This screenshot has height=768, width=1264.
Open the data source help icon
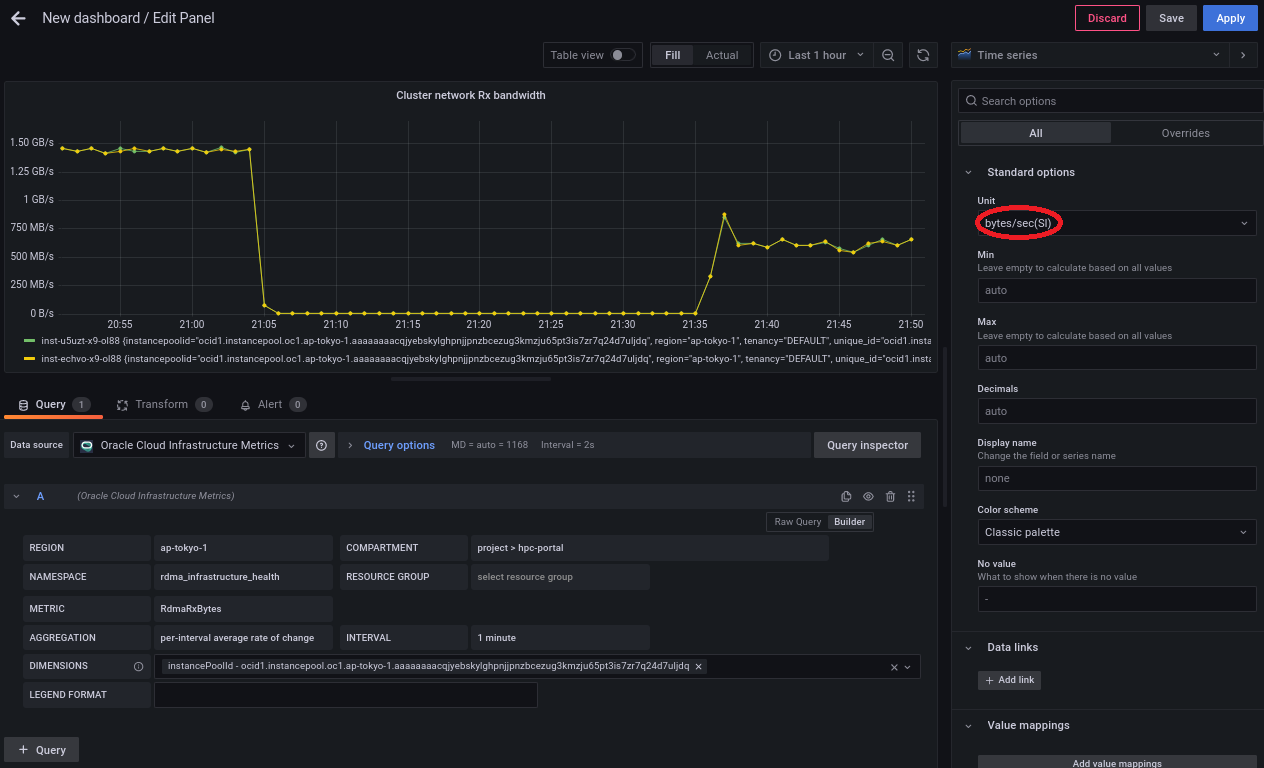[321, 445]
